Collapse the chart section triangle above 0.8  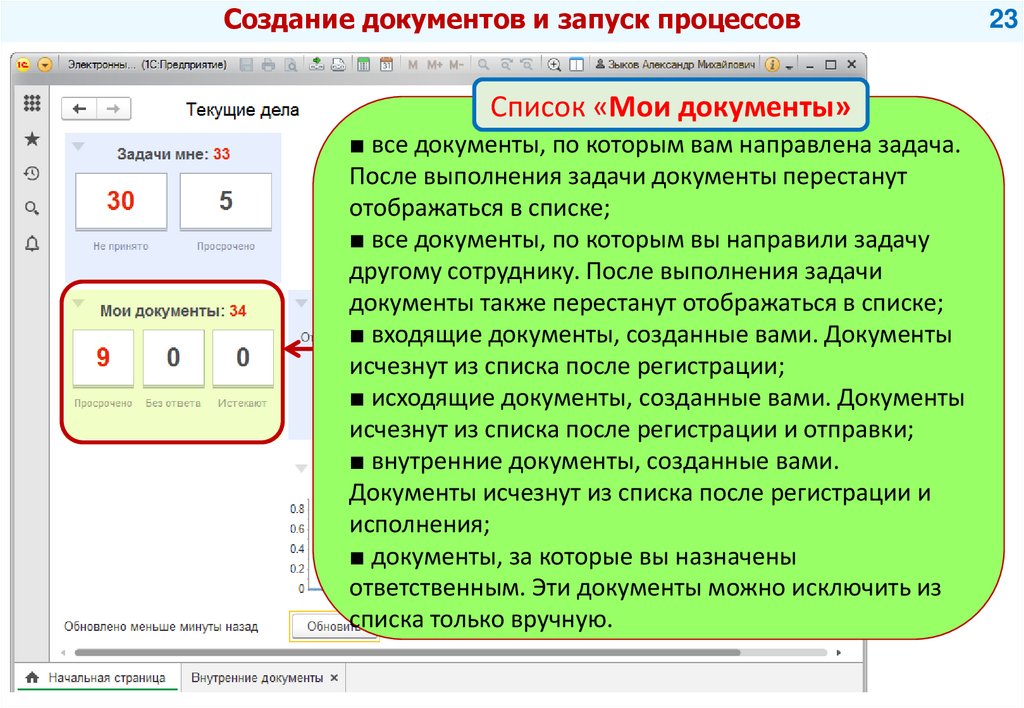click(x=301, y=468)
